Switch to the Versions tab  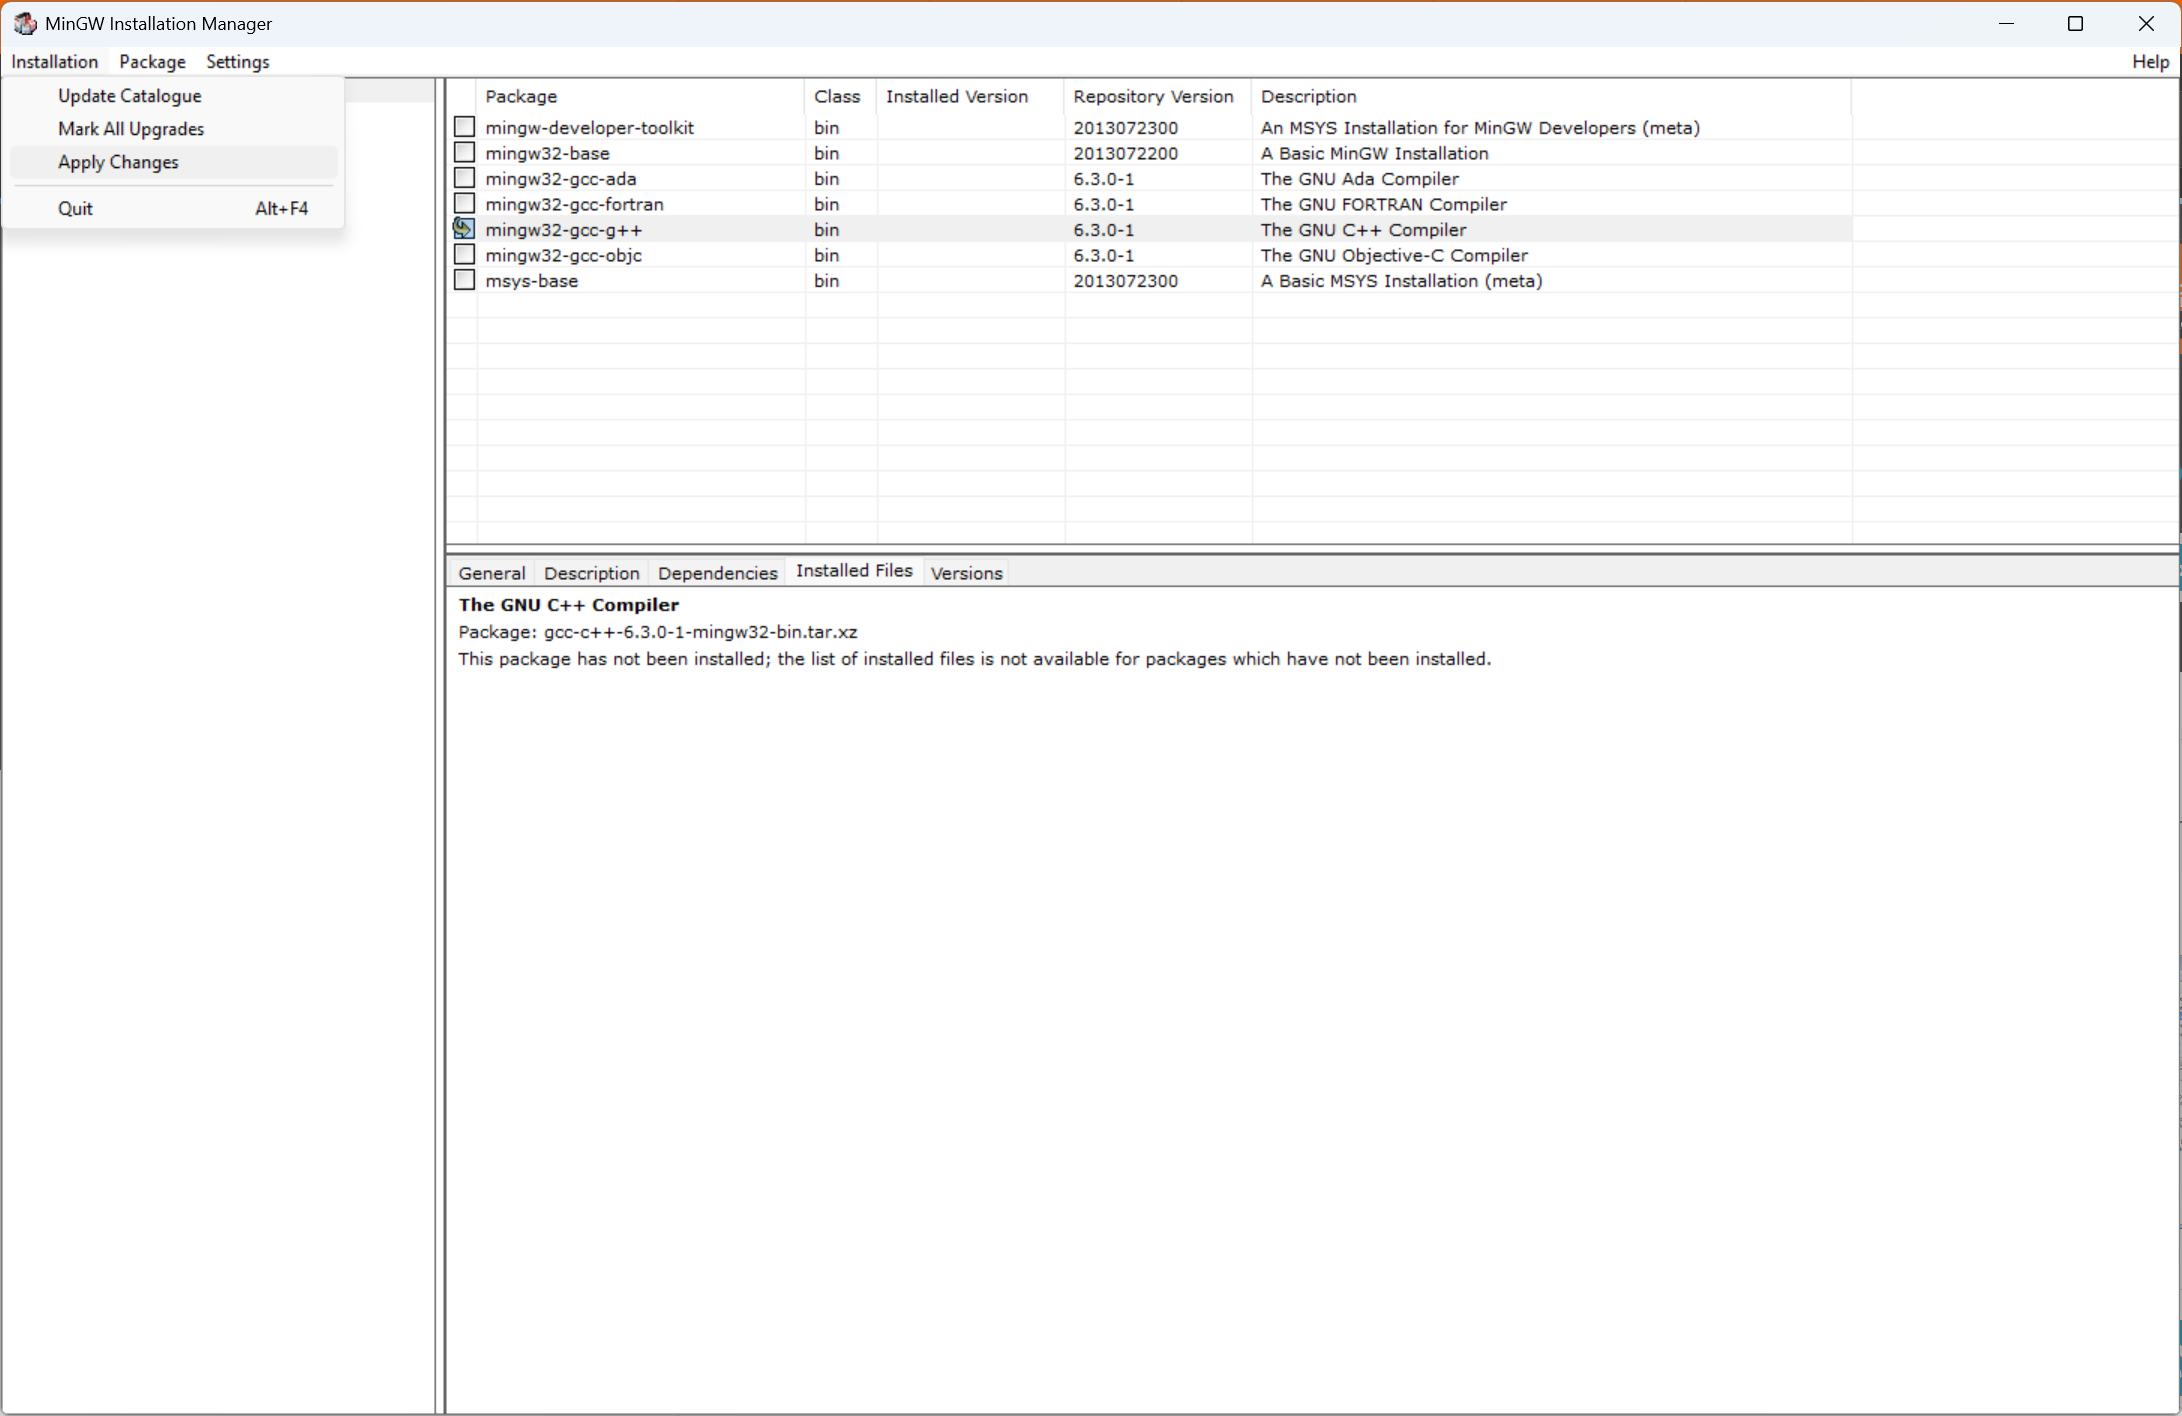966,573
